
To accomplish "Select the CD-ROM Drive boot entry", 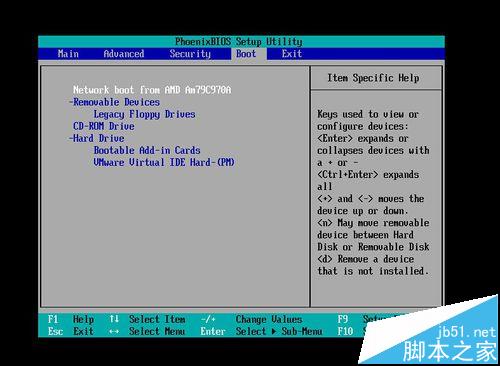I will [x=104, y=126].
